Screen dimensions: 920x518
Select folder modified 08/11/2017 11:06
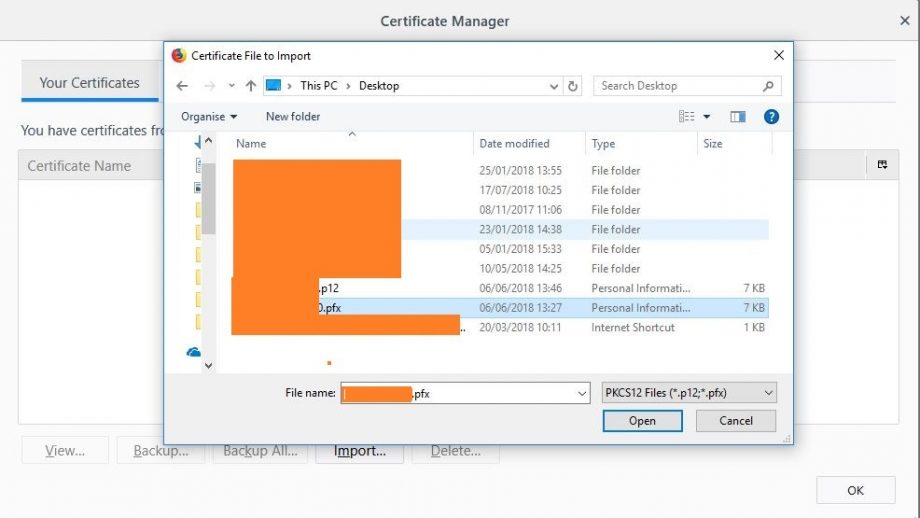pos(500,209)
